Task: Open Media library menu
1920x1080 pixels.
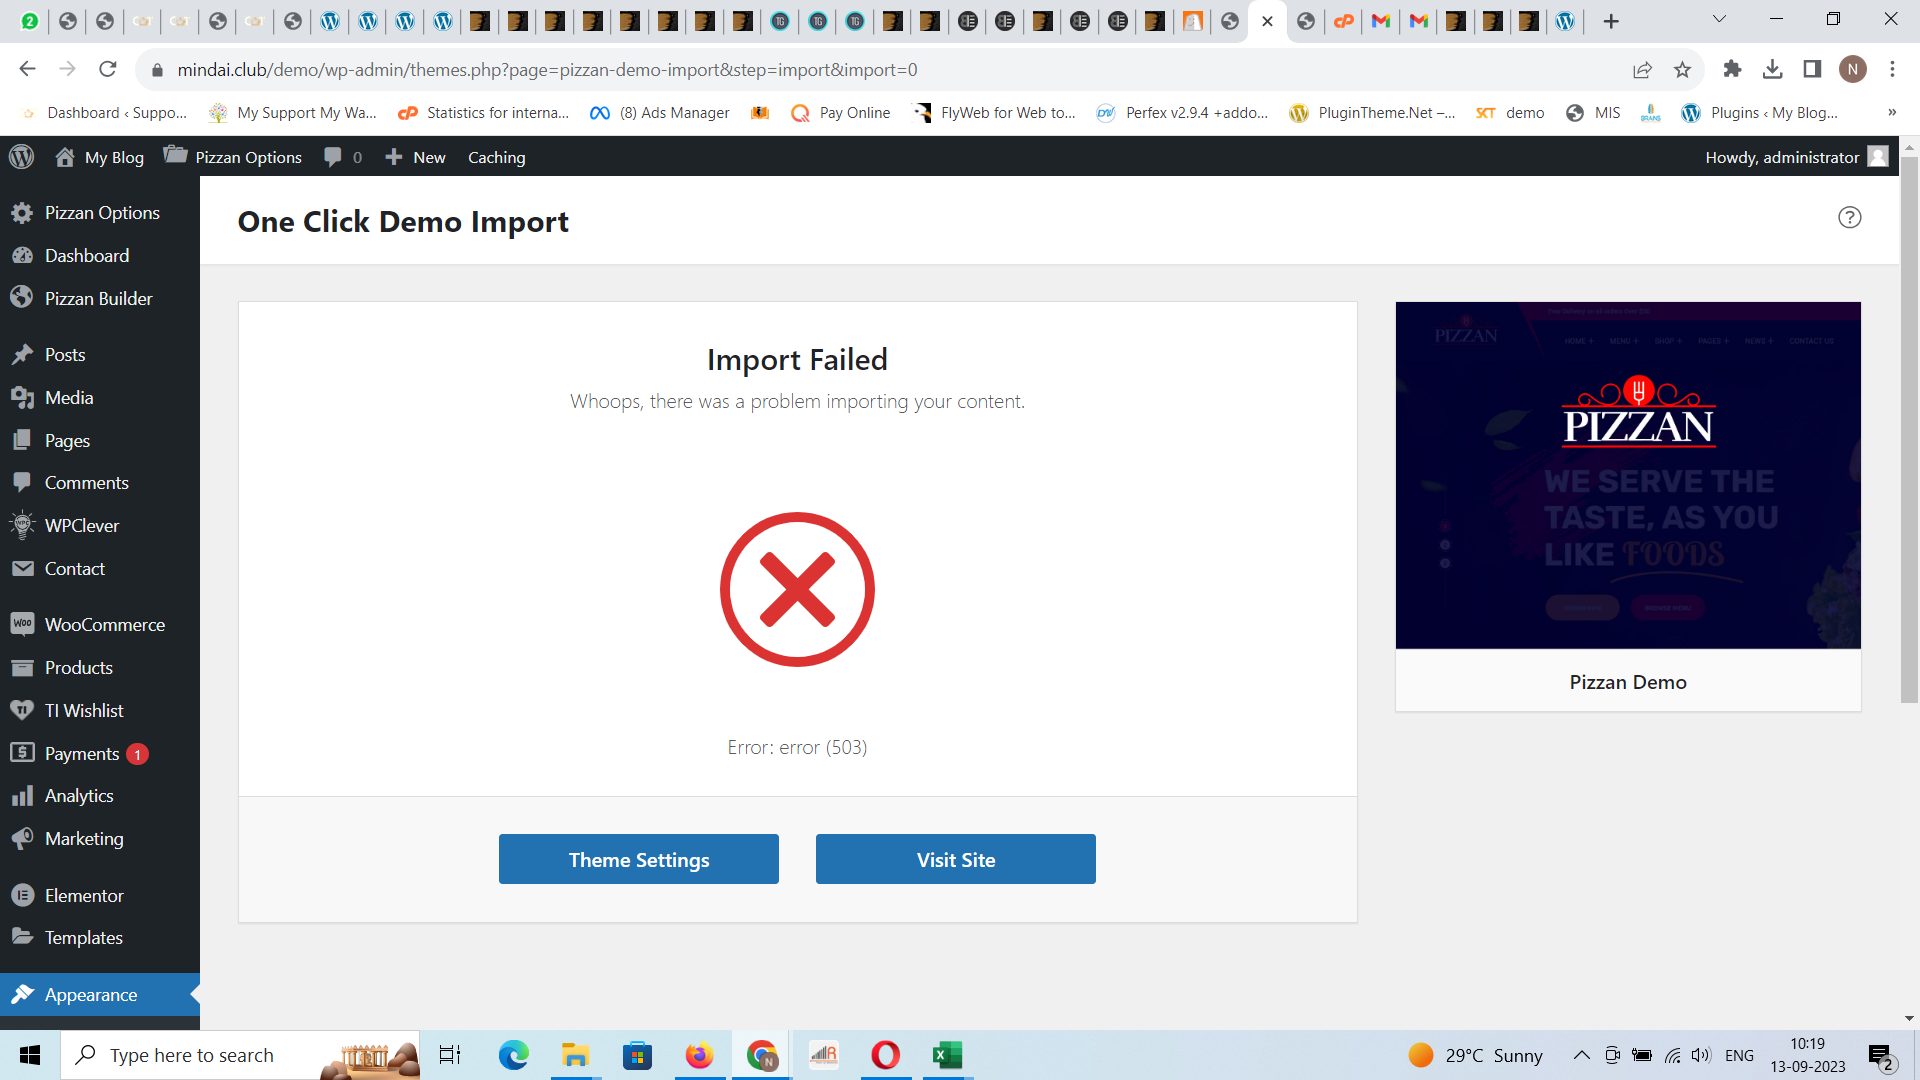Action: pyautogui.click(x=100, y=398)
